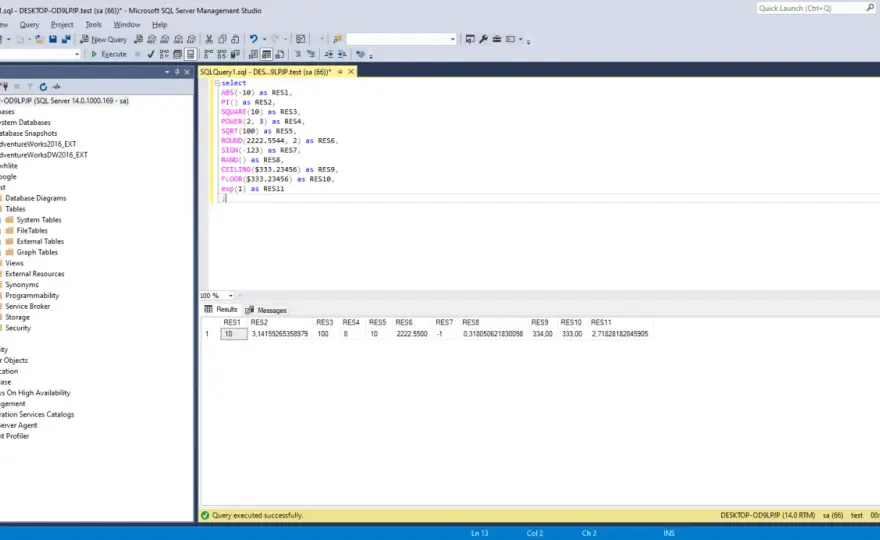Click the Database Engine Query icon
The width and height of the screenshot is (880, 540).
click(138, 39)
